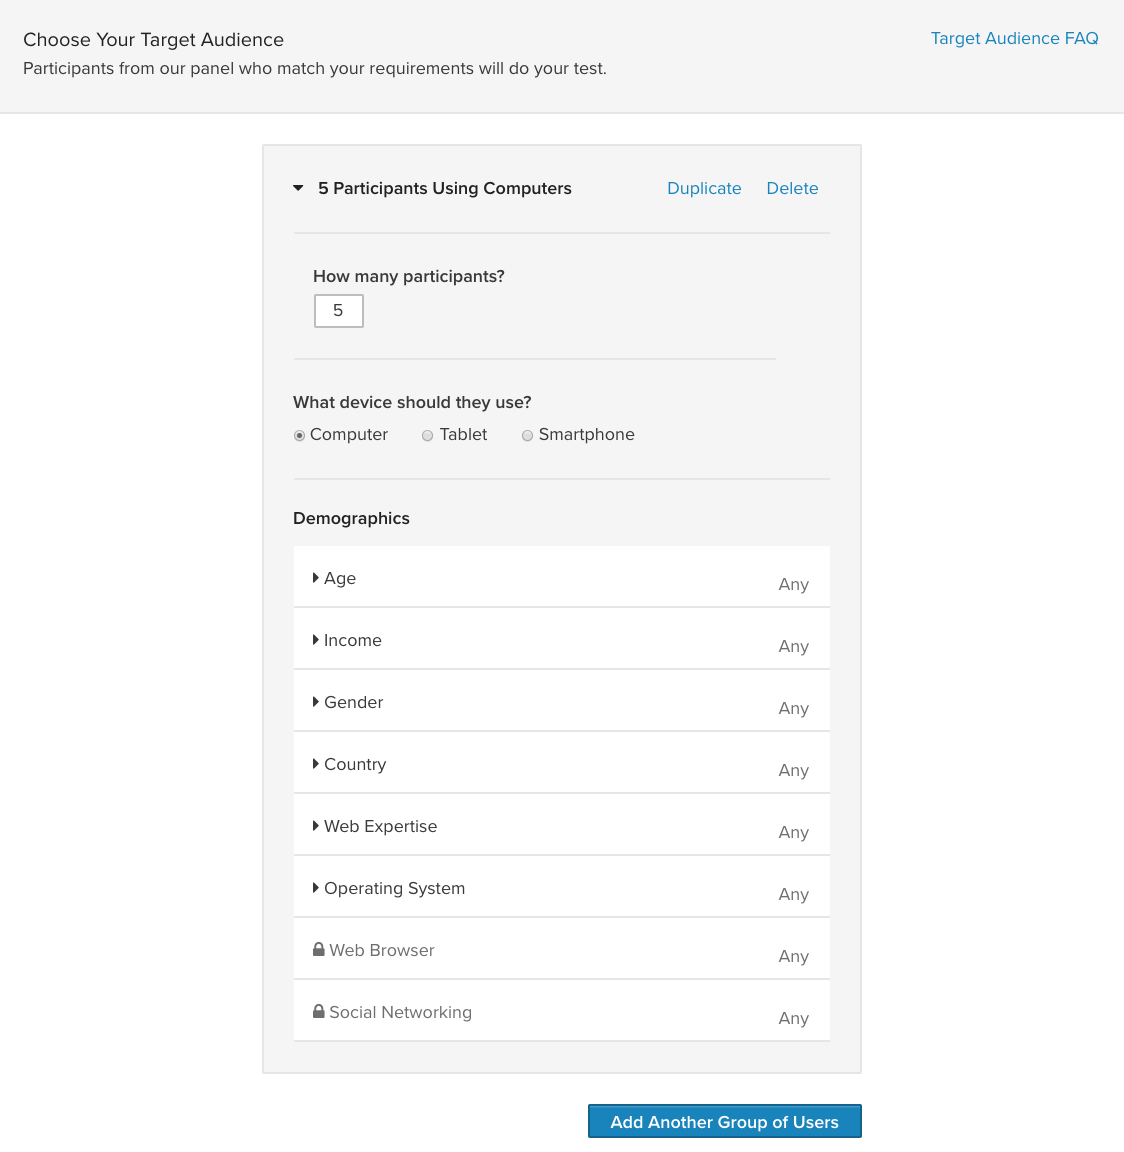
Task: Click the participant count input field
Action: click(x=338, y=311)
